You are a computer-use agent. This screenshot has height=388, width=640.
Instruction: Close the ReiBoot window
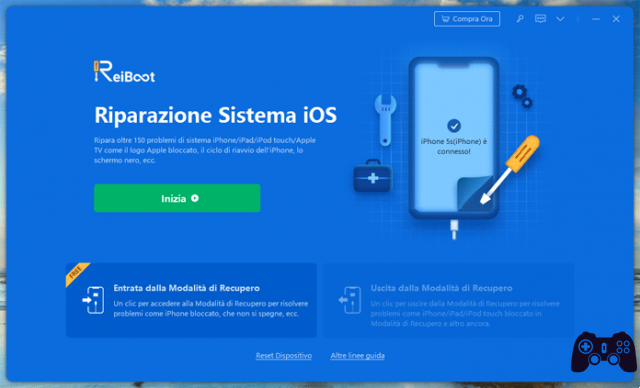coord(616,19)
